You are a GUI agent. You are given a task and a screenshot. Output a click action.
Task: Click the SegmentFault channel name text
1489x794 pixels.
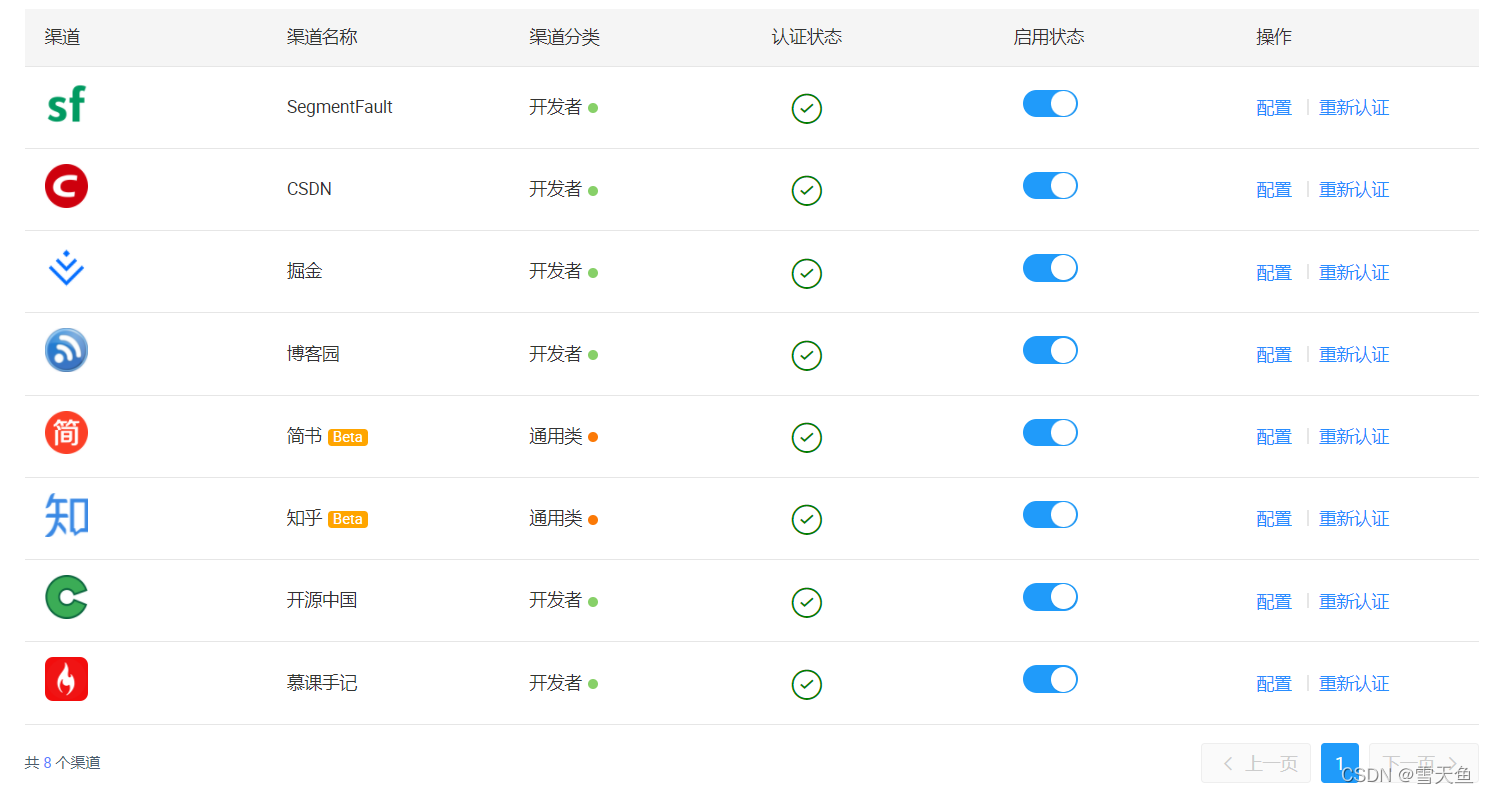click(340, 107)
